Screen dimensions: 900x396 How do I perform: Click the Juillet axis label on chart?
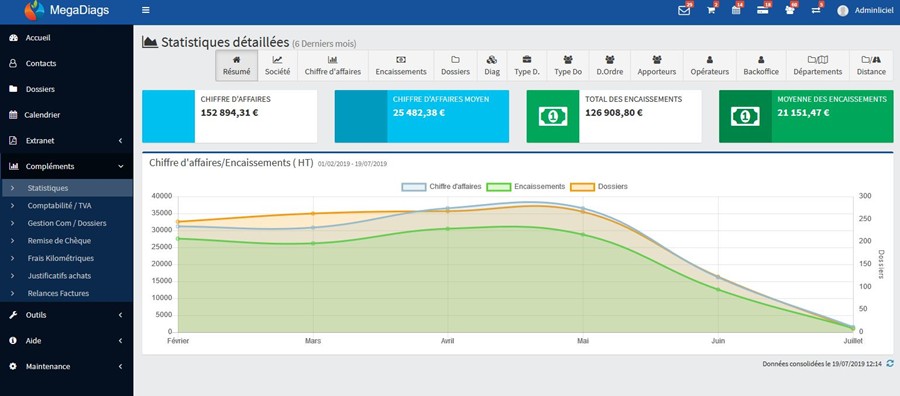pos(853,341)
